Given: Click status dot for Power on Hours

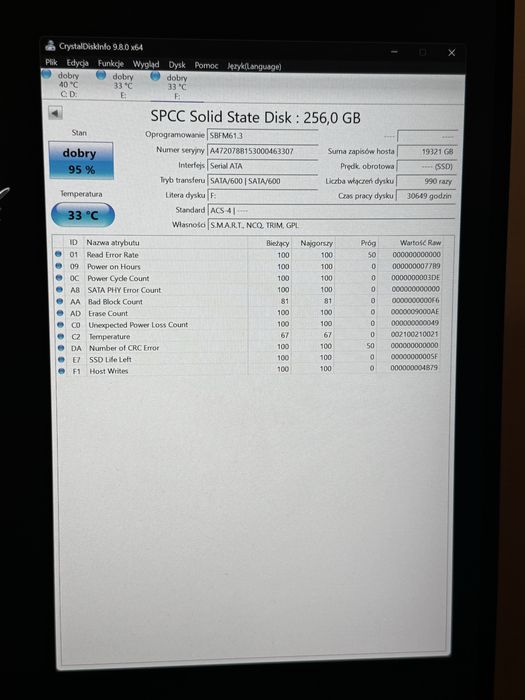Looking at the screenshot, I should (x=58, y=266).
